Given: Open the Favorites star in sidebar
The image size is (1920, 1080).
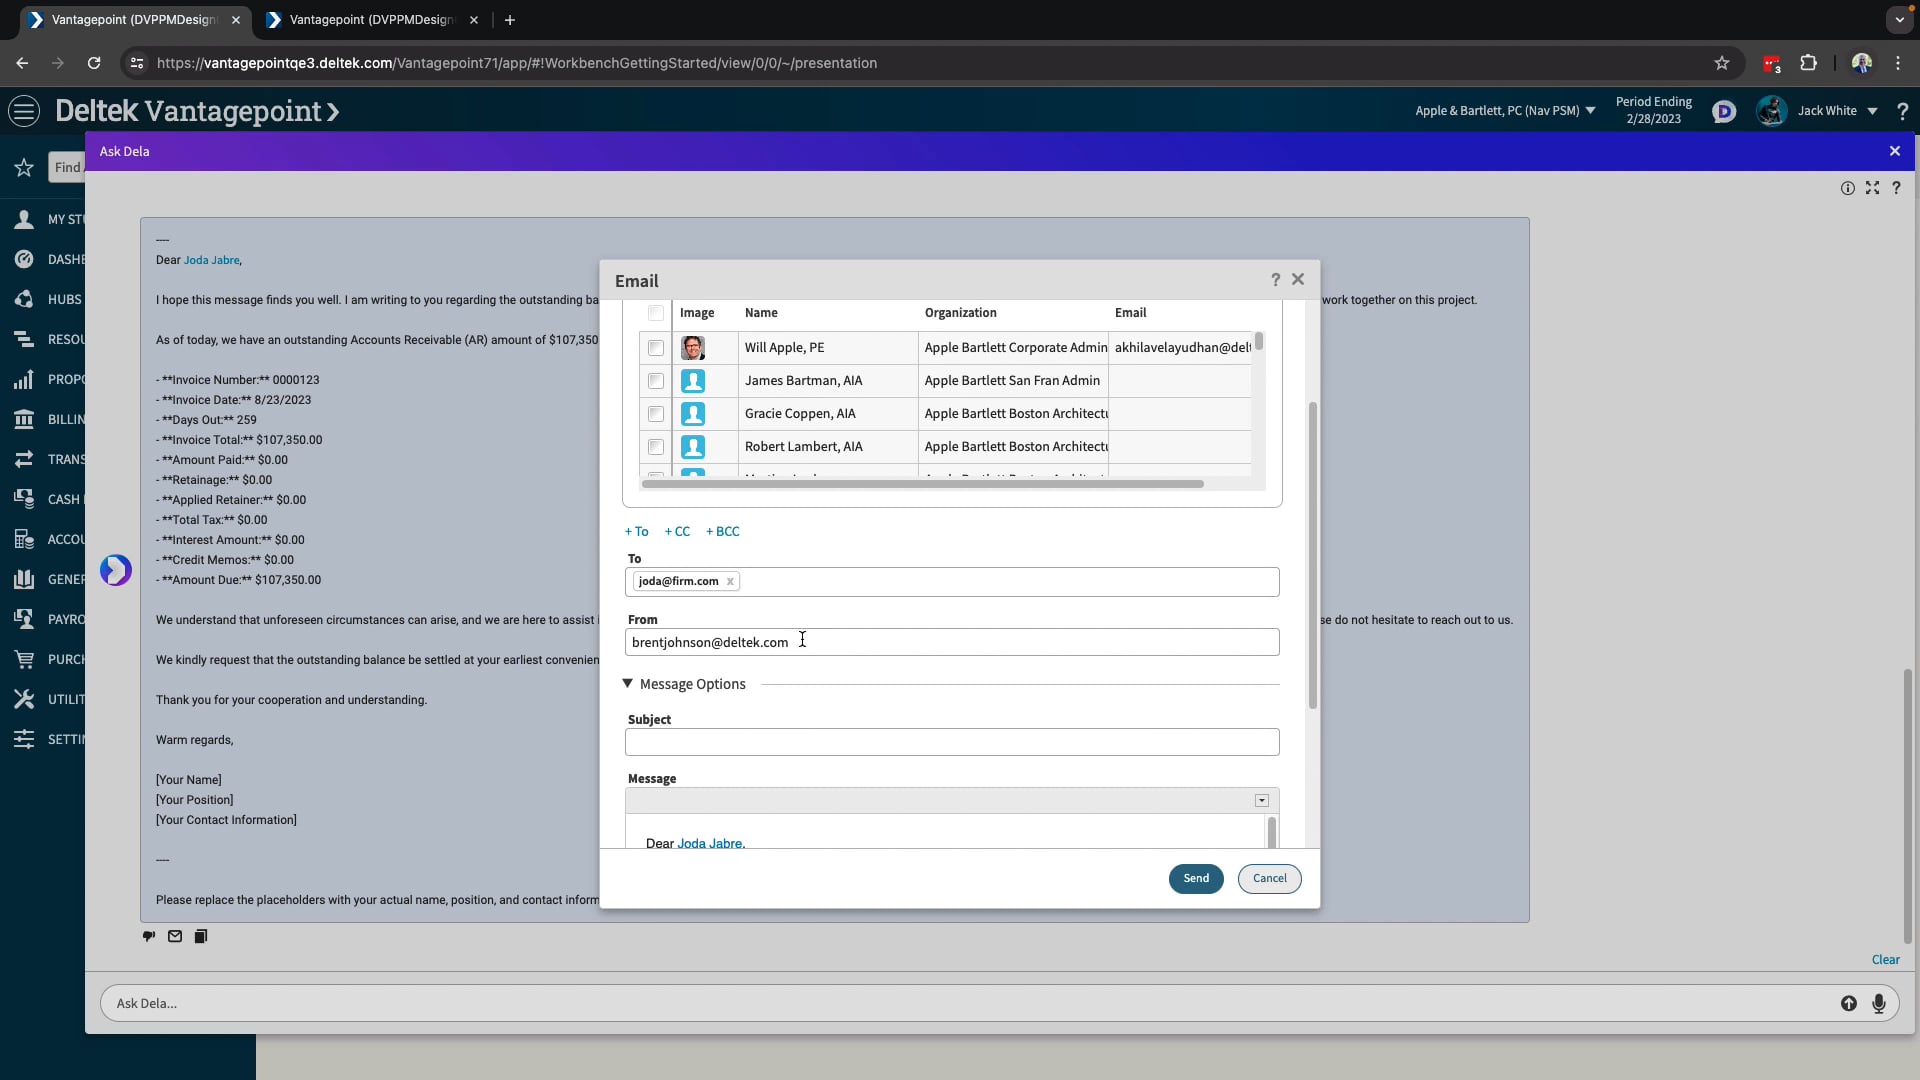Looking at the screenshot, I should tap(24, 168).
